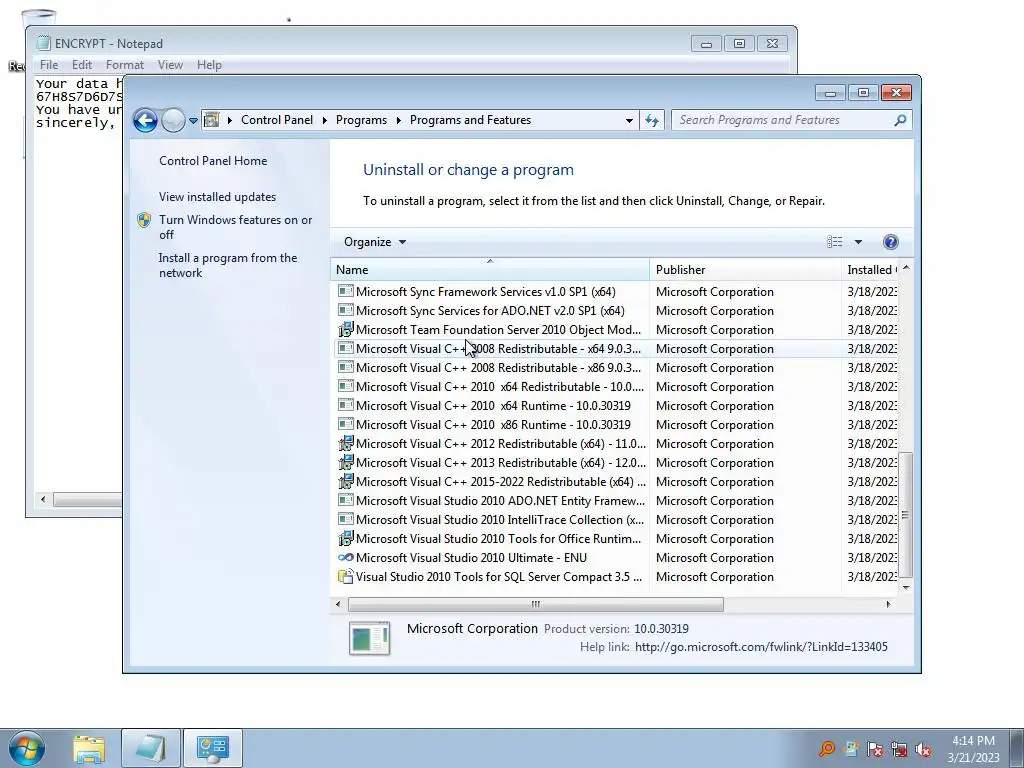Select Visual C++ 2012 Redistributable (x64) icon

pyautogui.click(x=345, y=443)
